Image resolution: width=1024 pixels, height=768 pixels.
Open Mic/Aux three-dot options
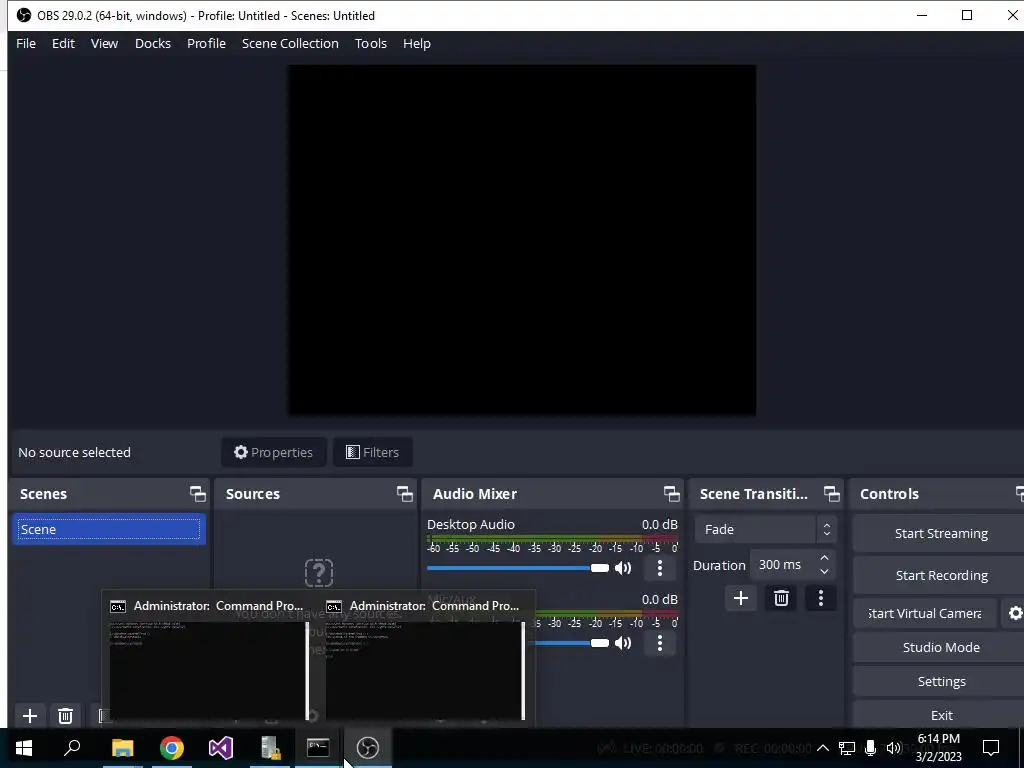tap(660, 643)
